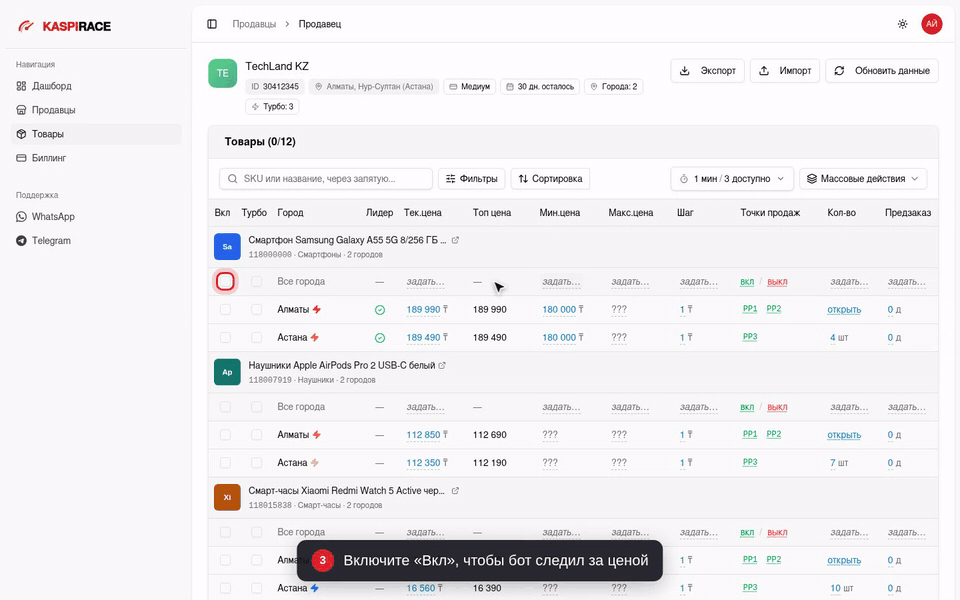The image size is (960, 600).
Task: Click the Samsung product thumbnail "Sa"
Action: tap(227, 247)
